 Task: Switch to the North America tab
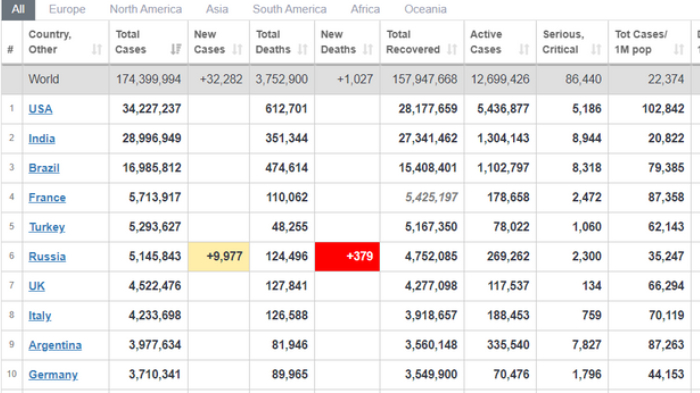point(146,9)
